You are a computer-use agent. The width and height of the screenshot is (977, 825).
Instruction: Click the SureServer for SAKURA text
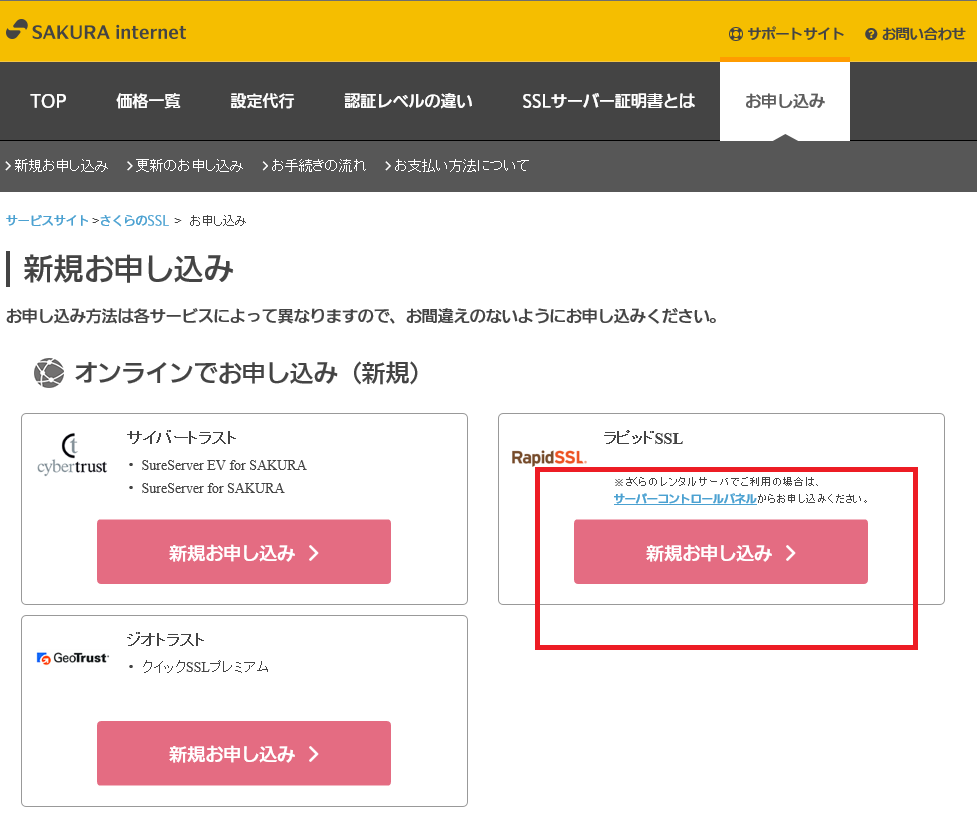pos(212,489)
